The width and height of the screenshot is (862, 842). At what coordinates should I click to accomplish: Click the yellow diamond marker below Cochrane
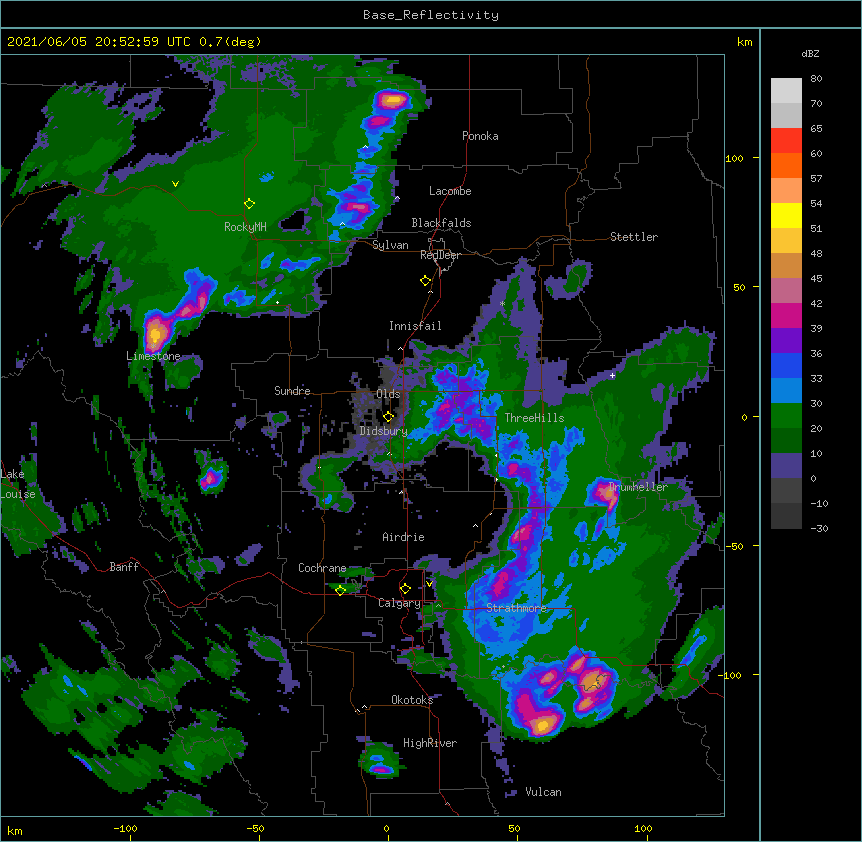[340, 590]
